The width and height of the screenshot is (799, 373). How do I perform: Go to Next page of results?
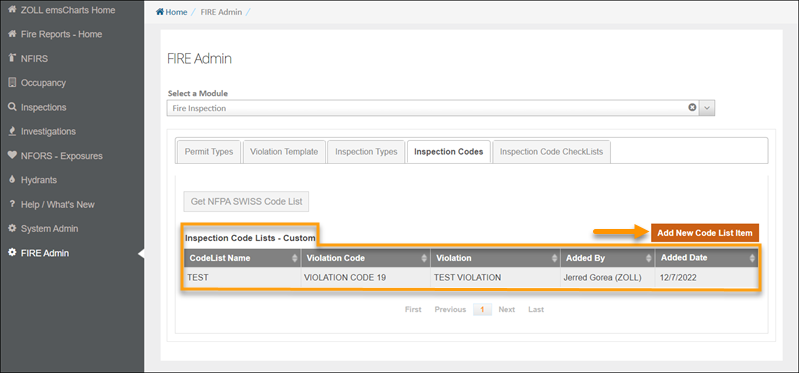tap(507, 309)
